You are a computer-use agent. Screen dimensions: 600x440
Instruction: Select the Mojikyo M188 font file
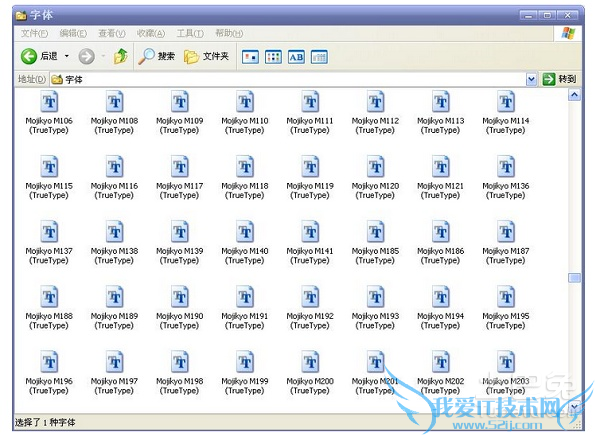pyautogui.click(x=49, y=308)
